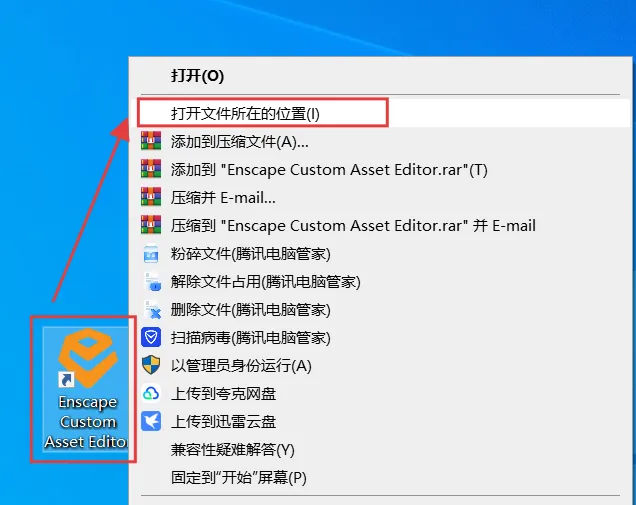This screenshot has width=636, height=505.
Task: Click the delete file icon for 删除文件
Action: click(x=153, y=309)
